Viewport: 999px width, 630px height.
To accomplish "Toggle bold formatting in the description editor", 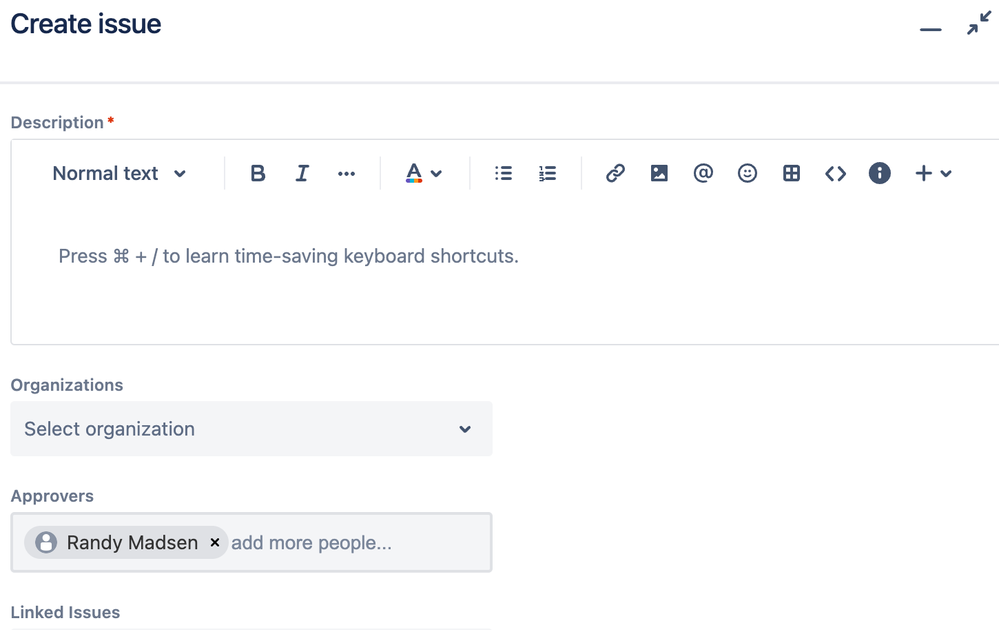I will click(257, 172).
